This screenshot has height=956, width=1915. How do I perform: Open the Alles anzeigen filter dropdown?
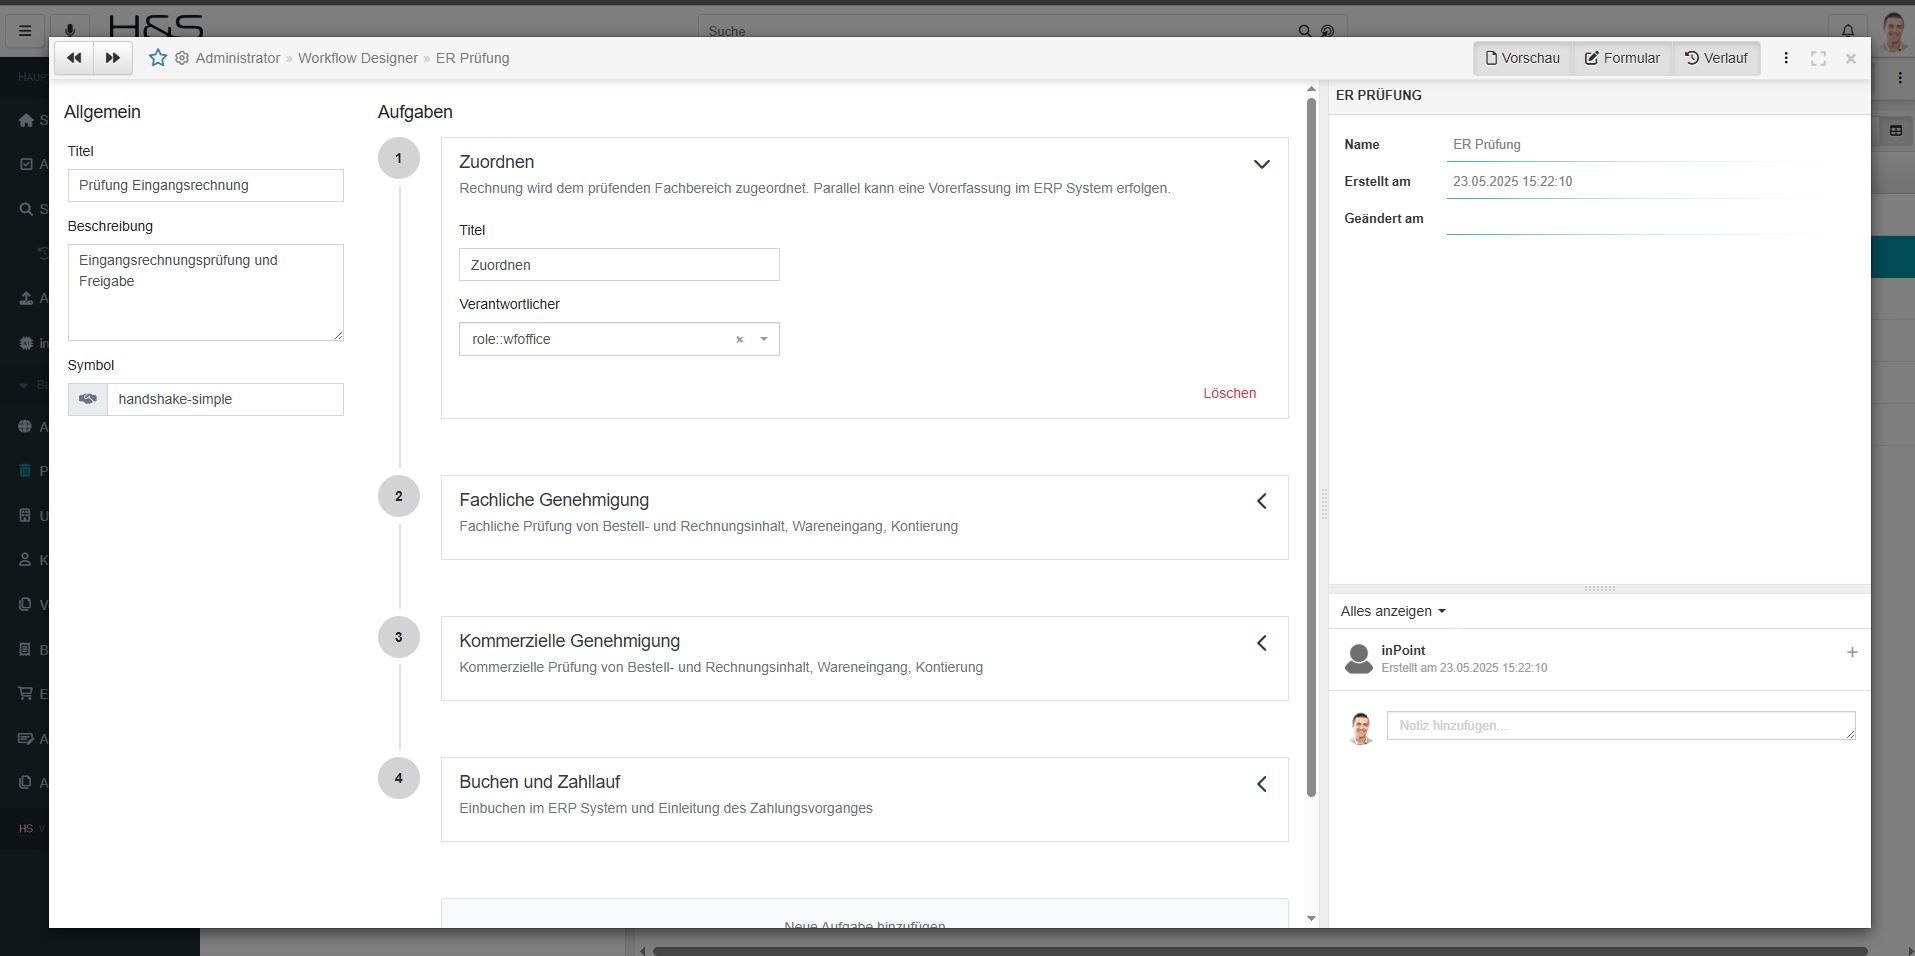pos(1393,611)
